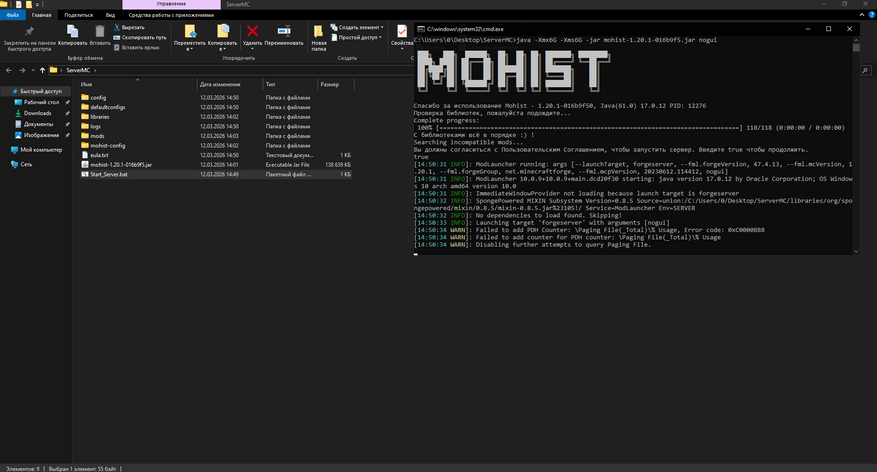The width and height of the screenshot is (877, 472).
Task: Collapse the ribbon using chevron
Action: click(x=861, y=15)
